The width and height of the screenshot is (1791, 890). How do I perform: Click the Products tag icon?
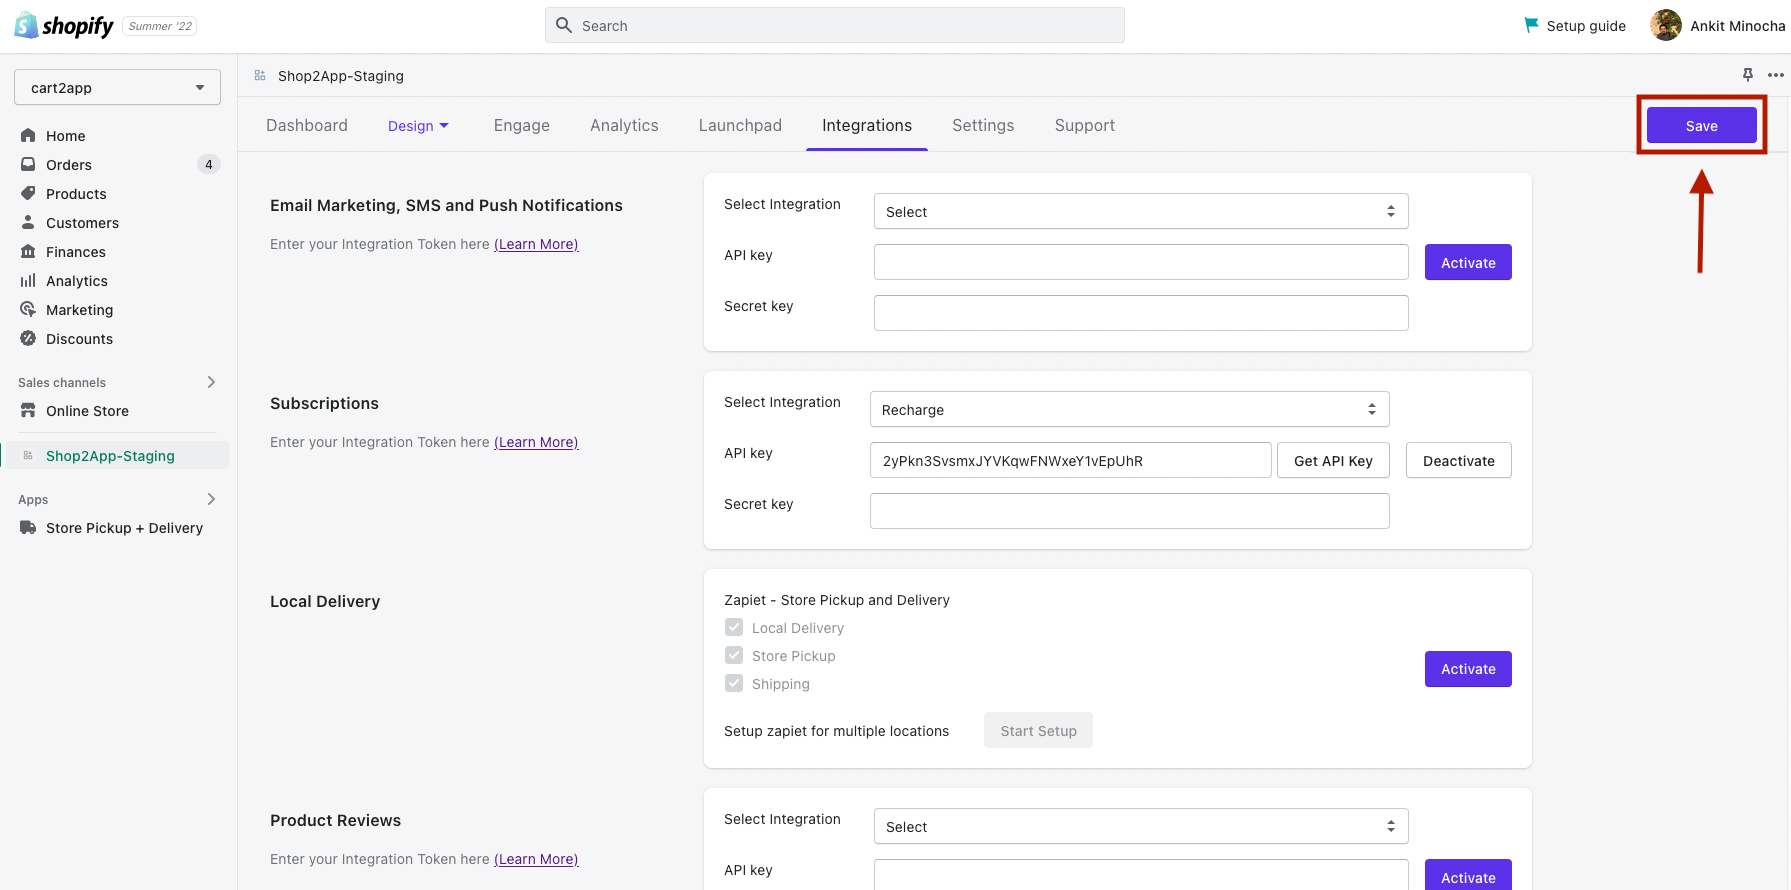click(28, 193)
